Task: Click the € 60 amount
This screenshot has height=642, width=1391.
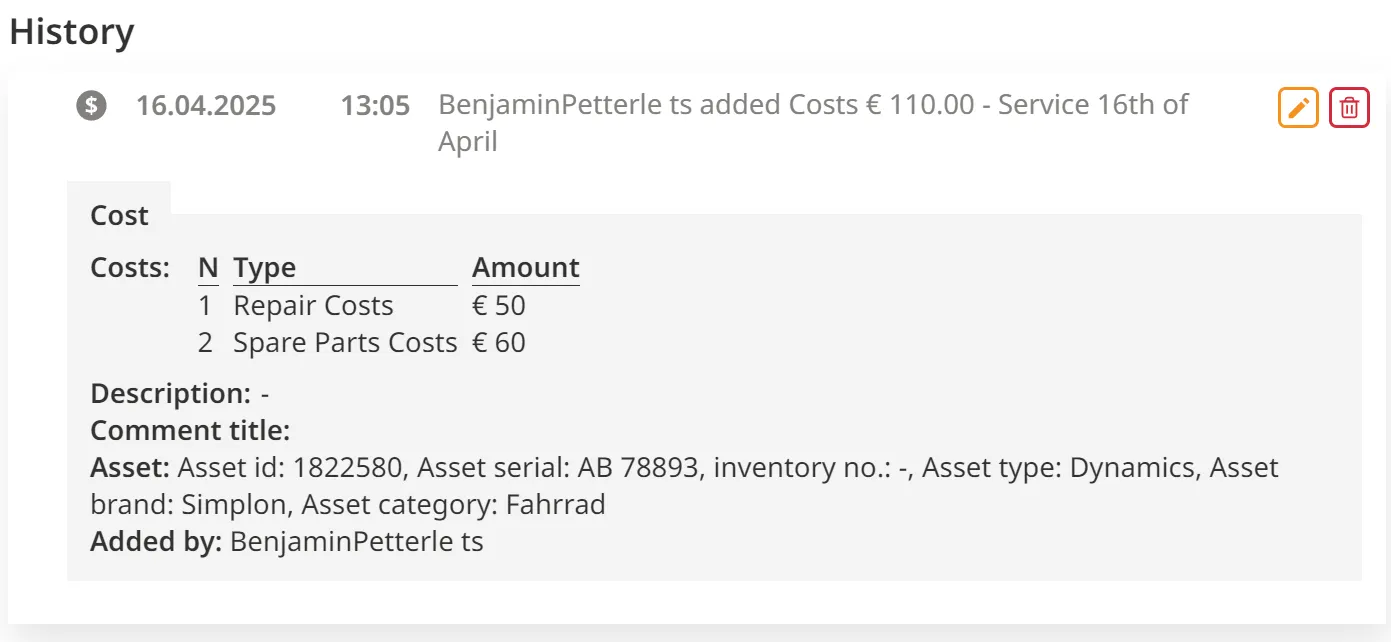Action: (x=498, y=343)
